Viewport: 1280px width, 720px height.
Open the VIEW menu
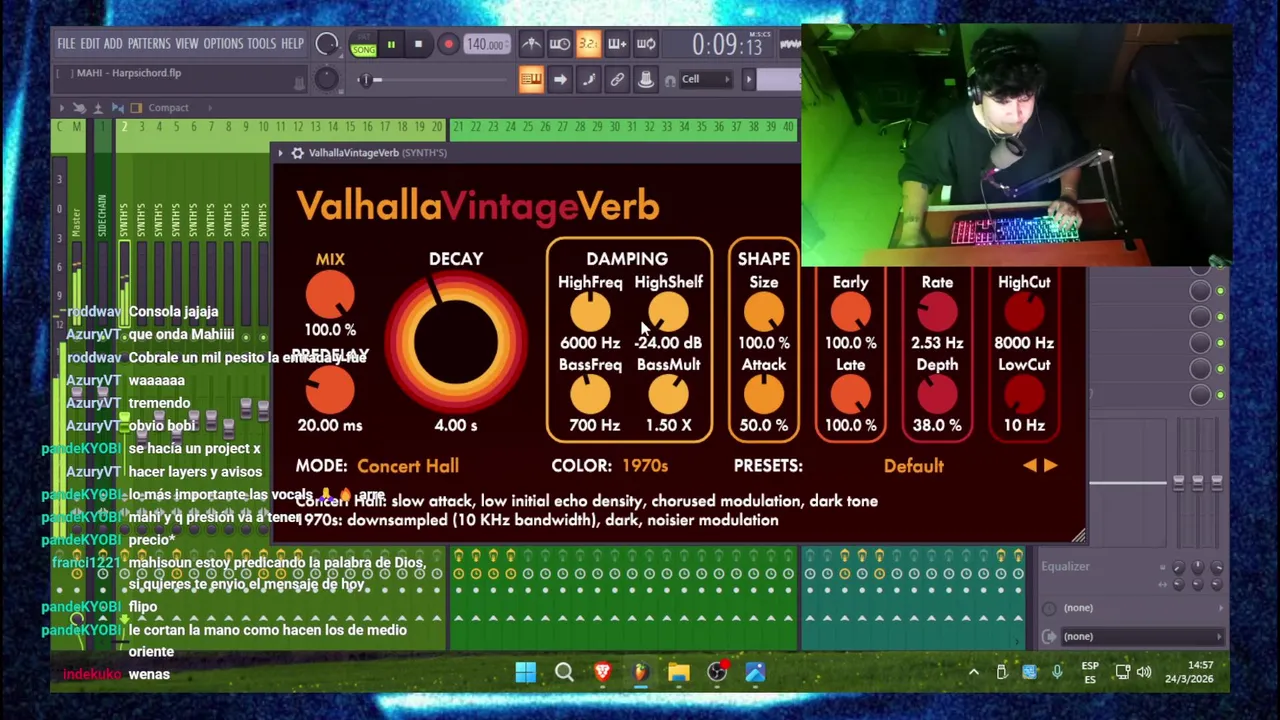point(187,44)
